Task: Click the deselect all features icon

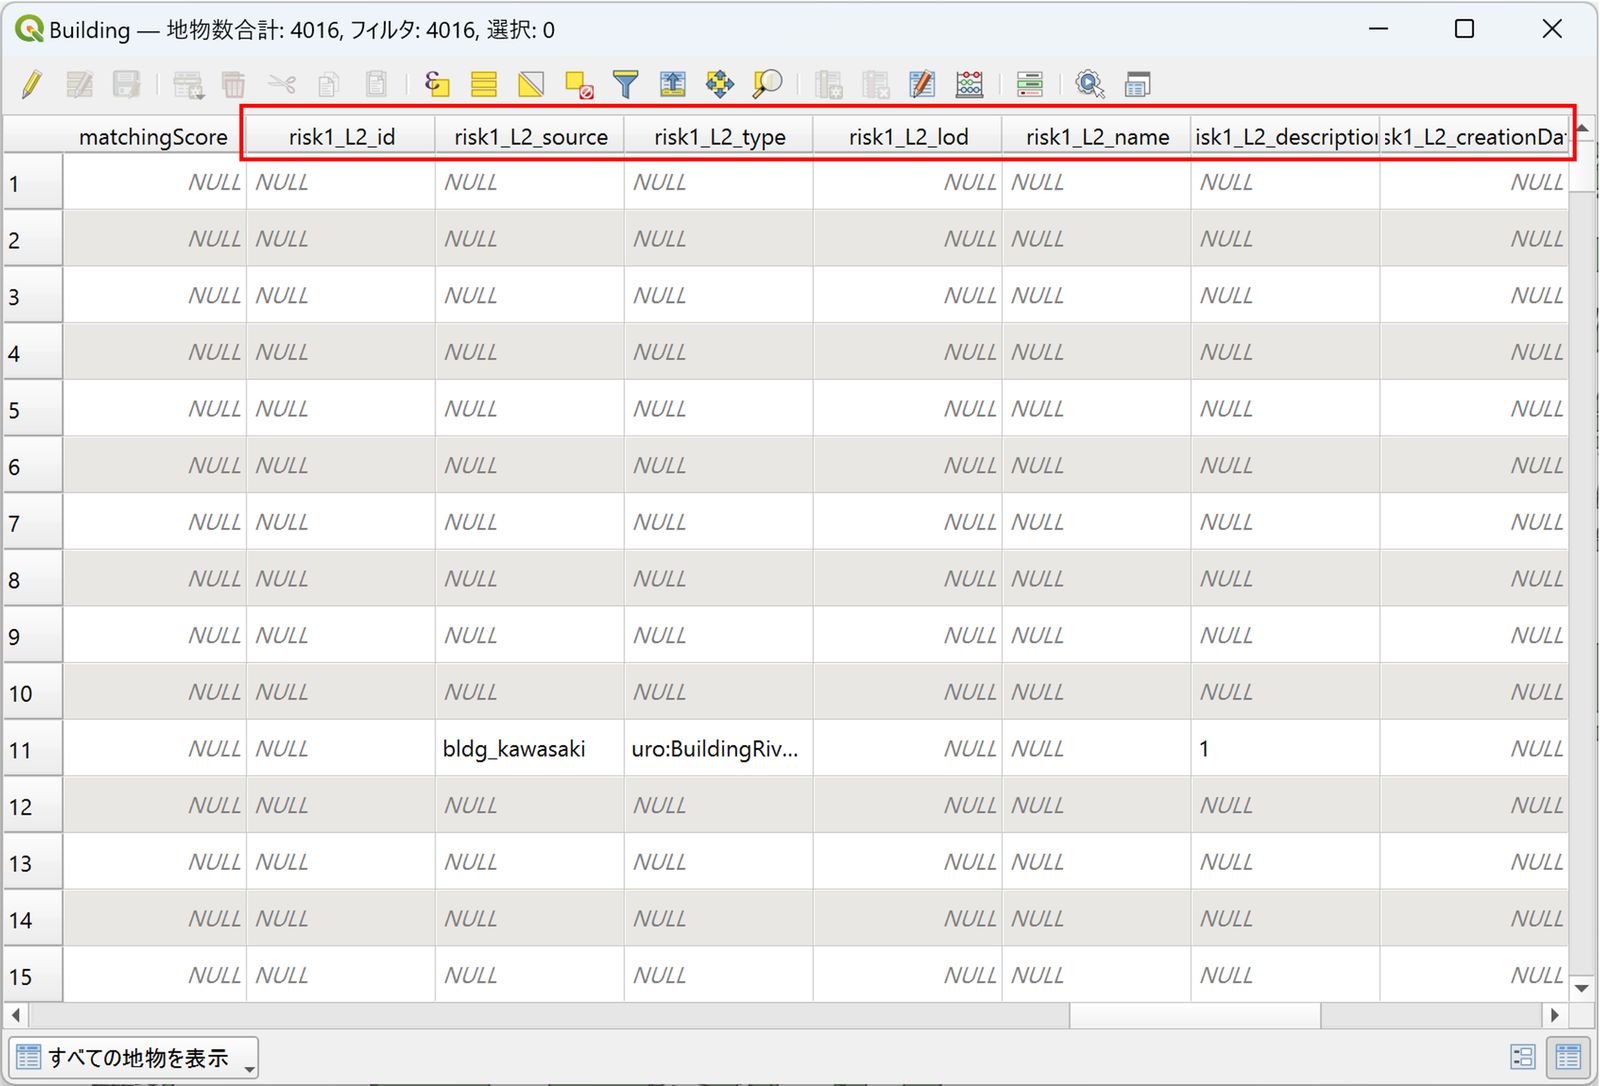Action: (579, 84)
